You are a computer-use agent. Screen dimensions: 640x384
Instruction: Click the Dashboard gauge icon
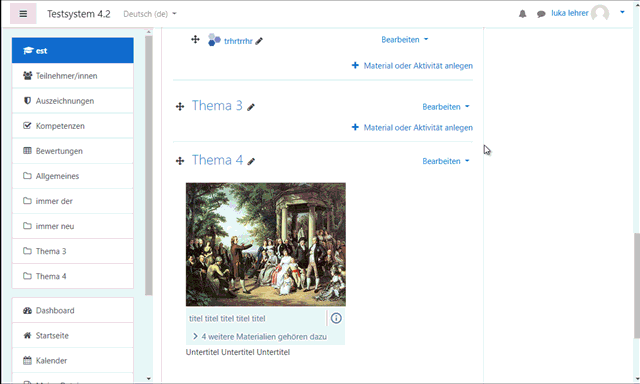click(27, 311)
